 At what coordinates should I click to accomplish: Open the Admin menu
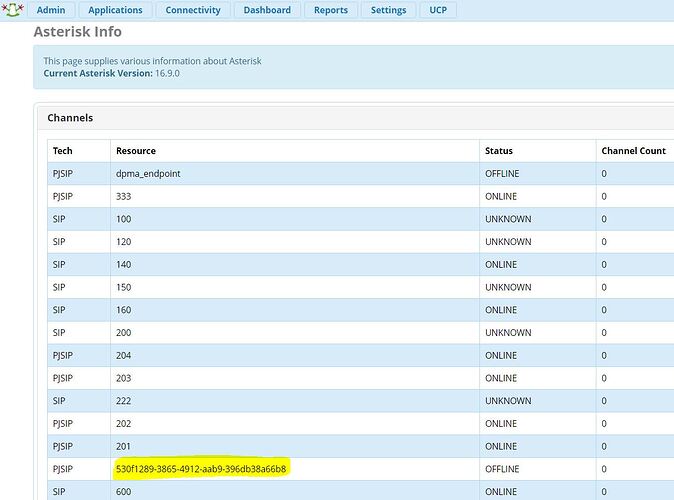coord(50,10)
